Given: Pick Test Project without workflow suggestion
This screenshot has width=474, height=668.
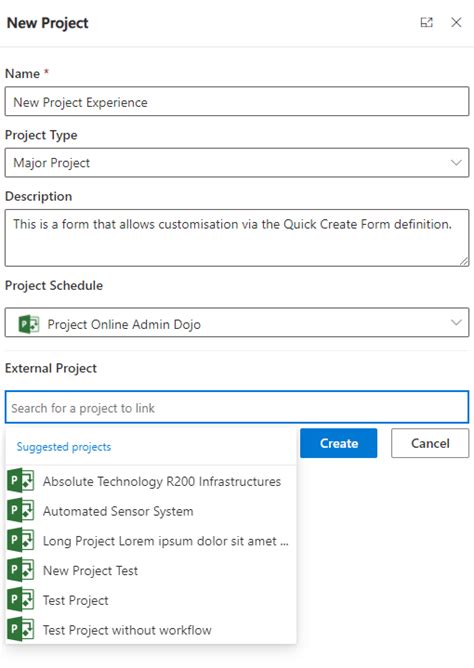Looking at the screenshot, I should 151,630.
